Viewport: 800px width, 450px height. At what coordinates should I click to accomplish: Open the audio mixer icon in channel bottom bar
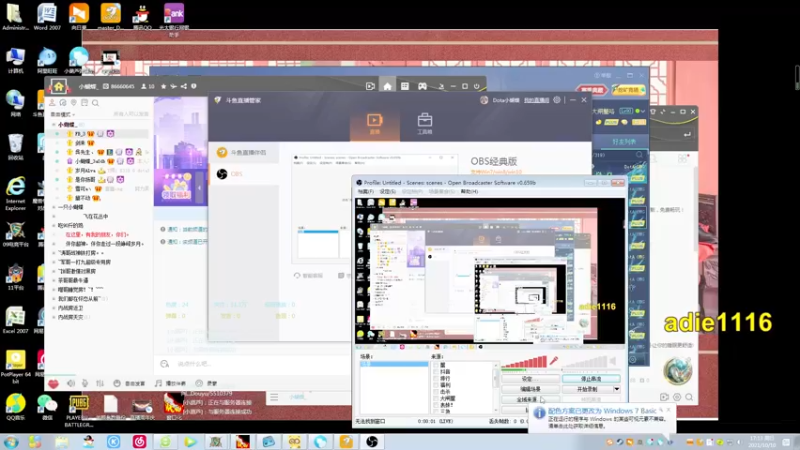(x=100, y=383)
